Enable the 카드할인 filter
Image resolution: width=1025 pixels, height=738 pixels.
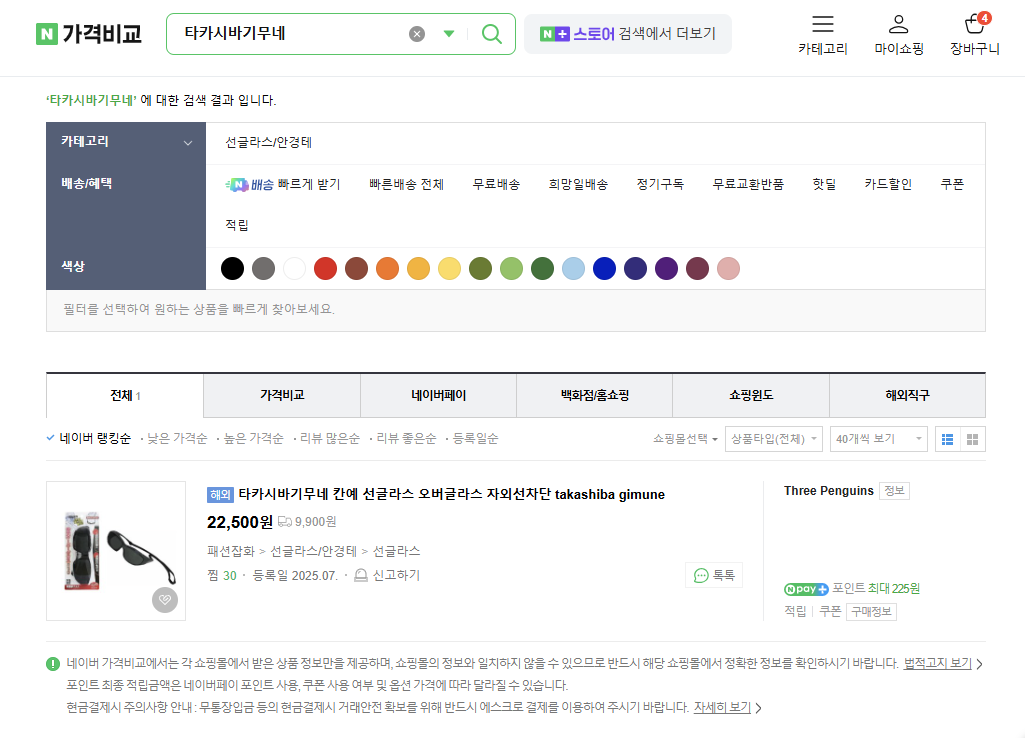pyautogui.click(x=888, y=184)
